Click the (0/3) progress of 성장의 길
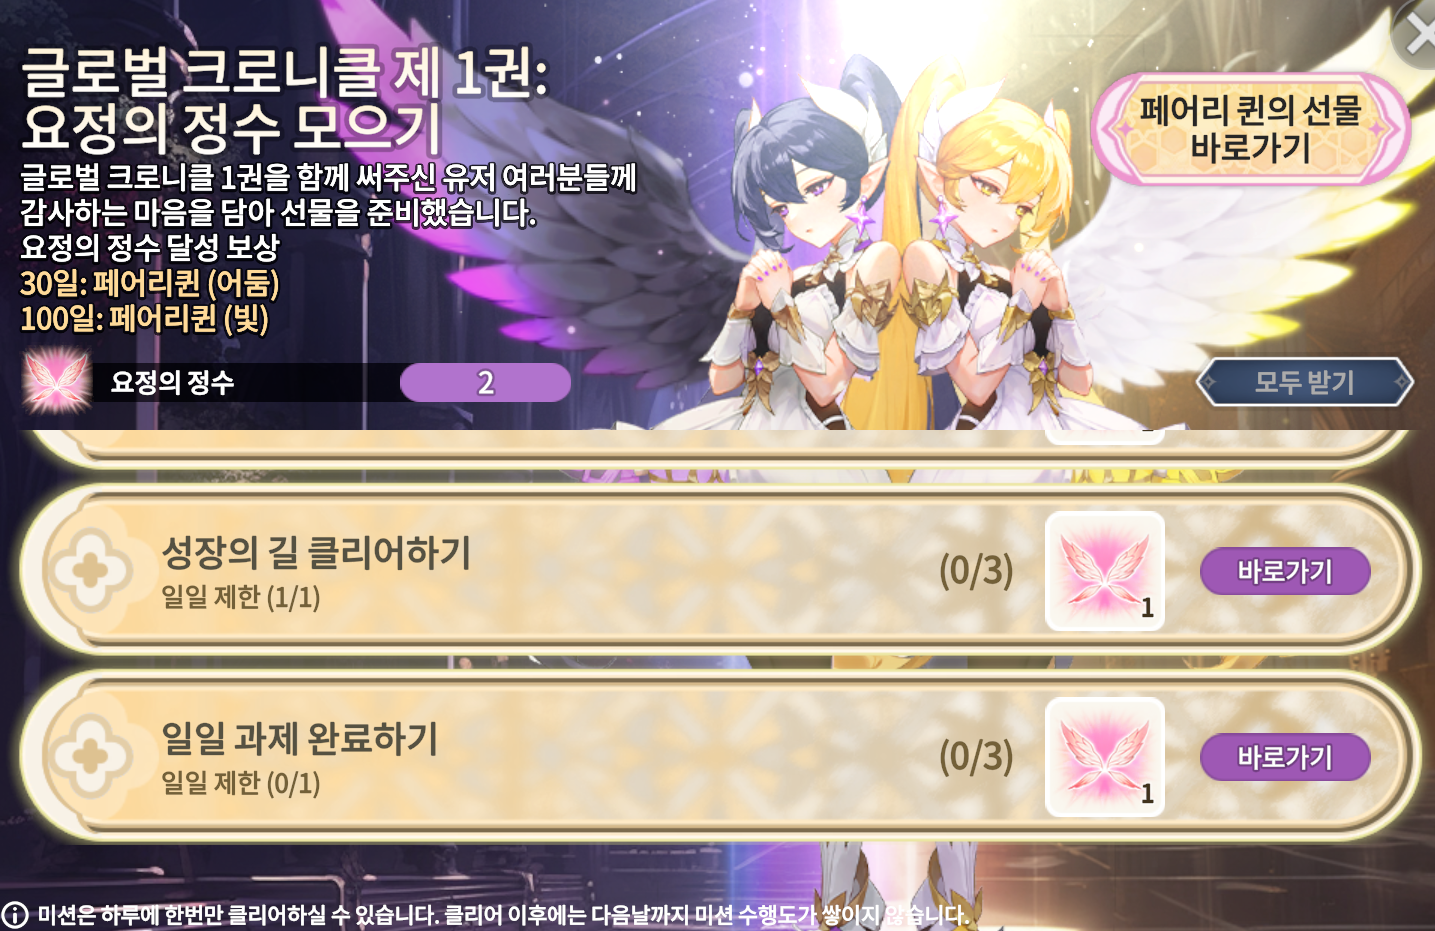 point(976,571)
